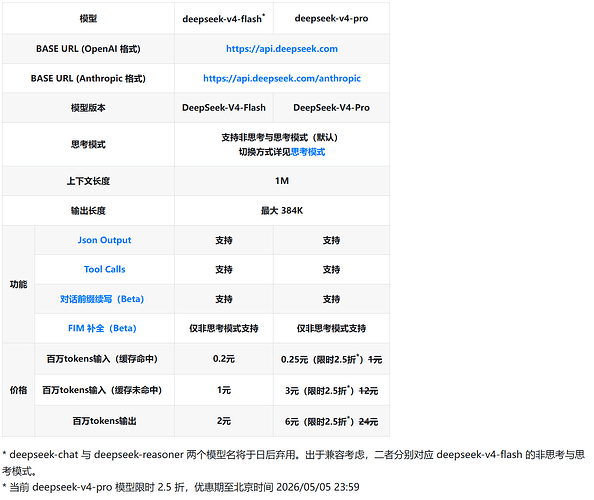
Task: Click the deepseek-v4-pro header cell
Action: (x=331, y=18)
